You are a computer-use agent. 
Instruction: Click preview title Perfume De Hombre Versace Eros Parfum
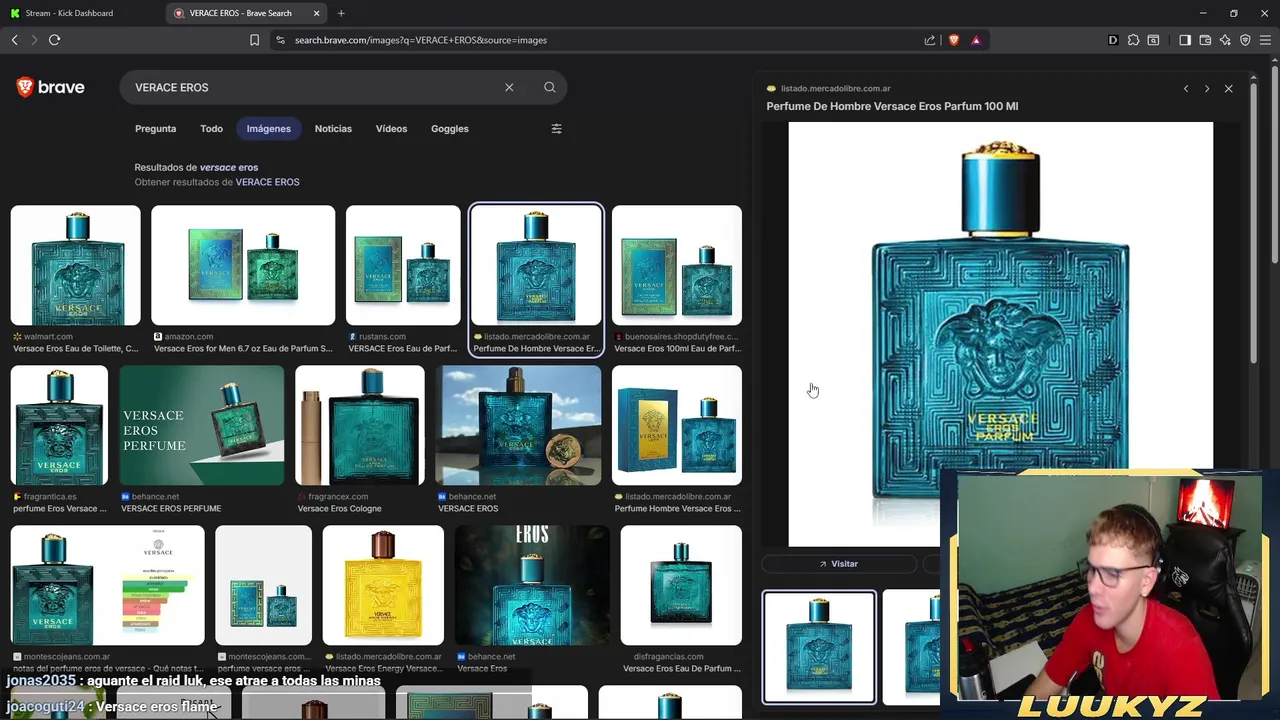[x=892, y=106]
